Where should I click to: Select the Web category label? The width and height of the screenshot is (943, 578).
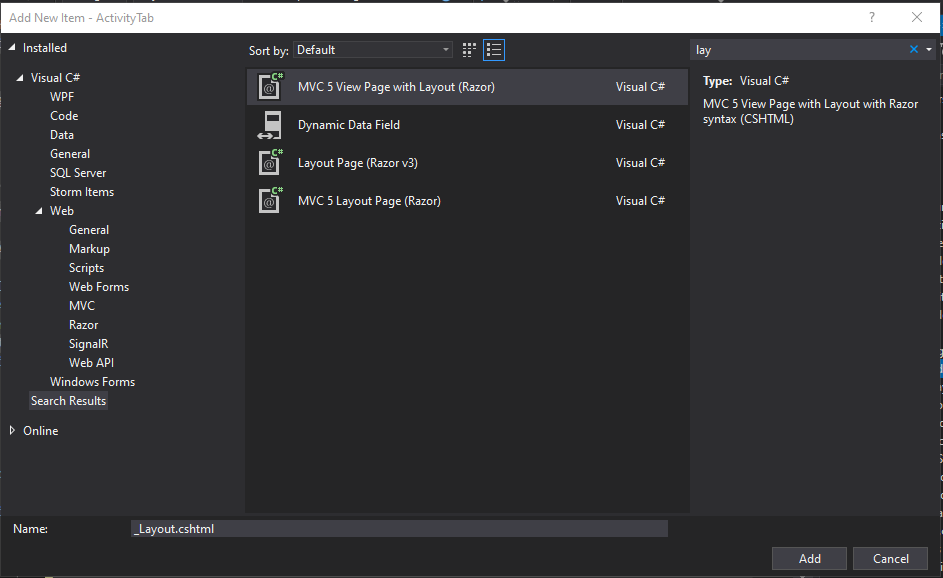(62, 211)
